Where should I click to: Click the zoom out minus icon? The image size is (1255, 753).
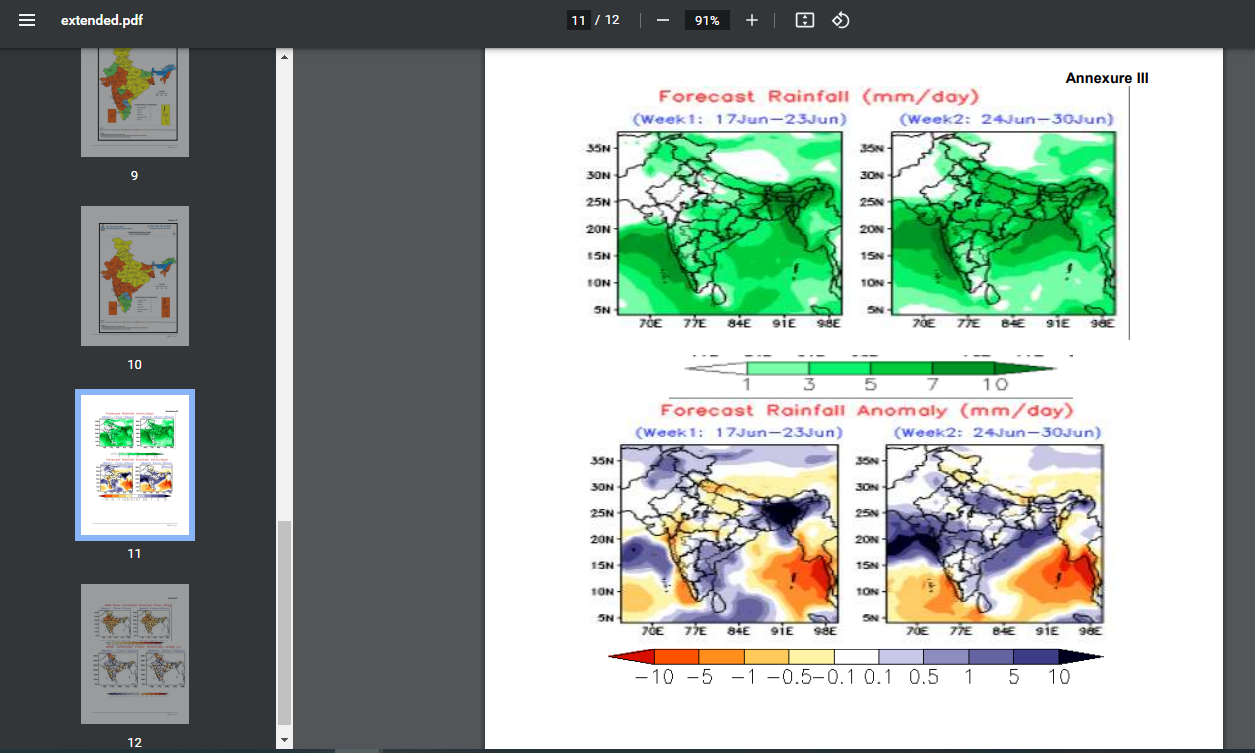point(662,20)
